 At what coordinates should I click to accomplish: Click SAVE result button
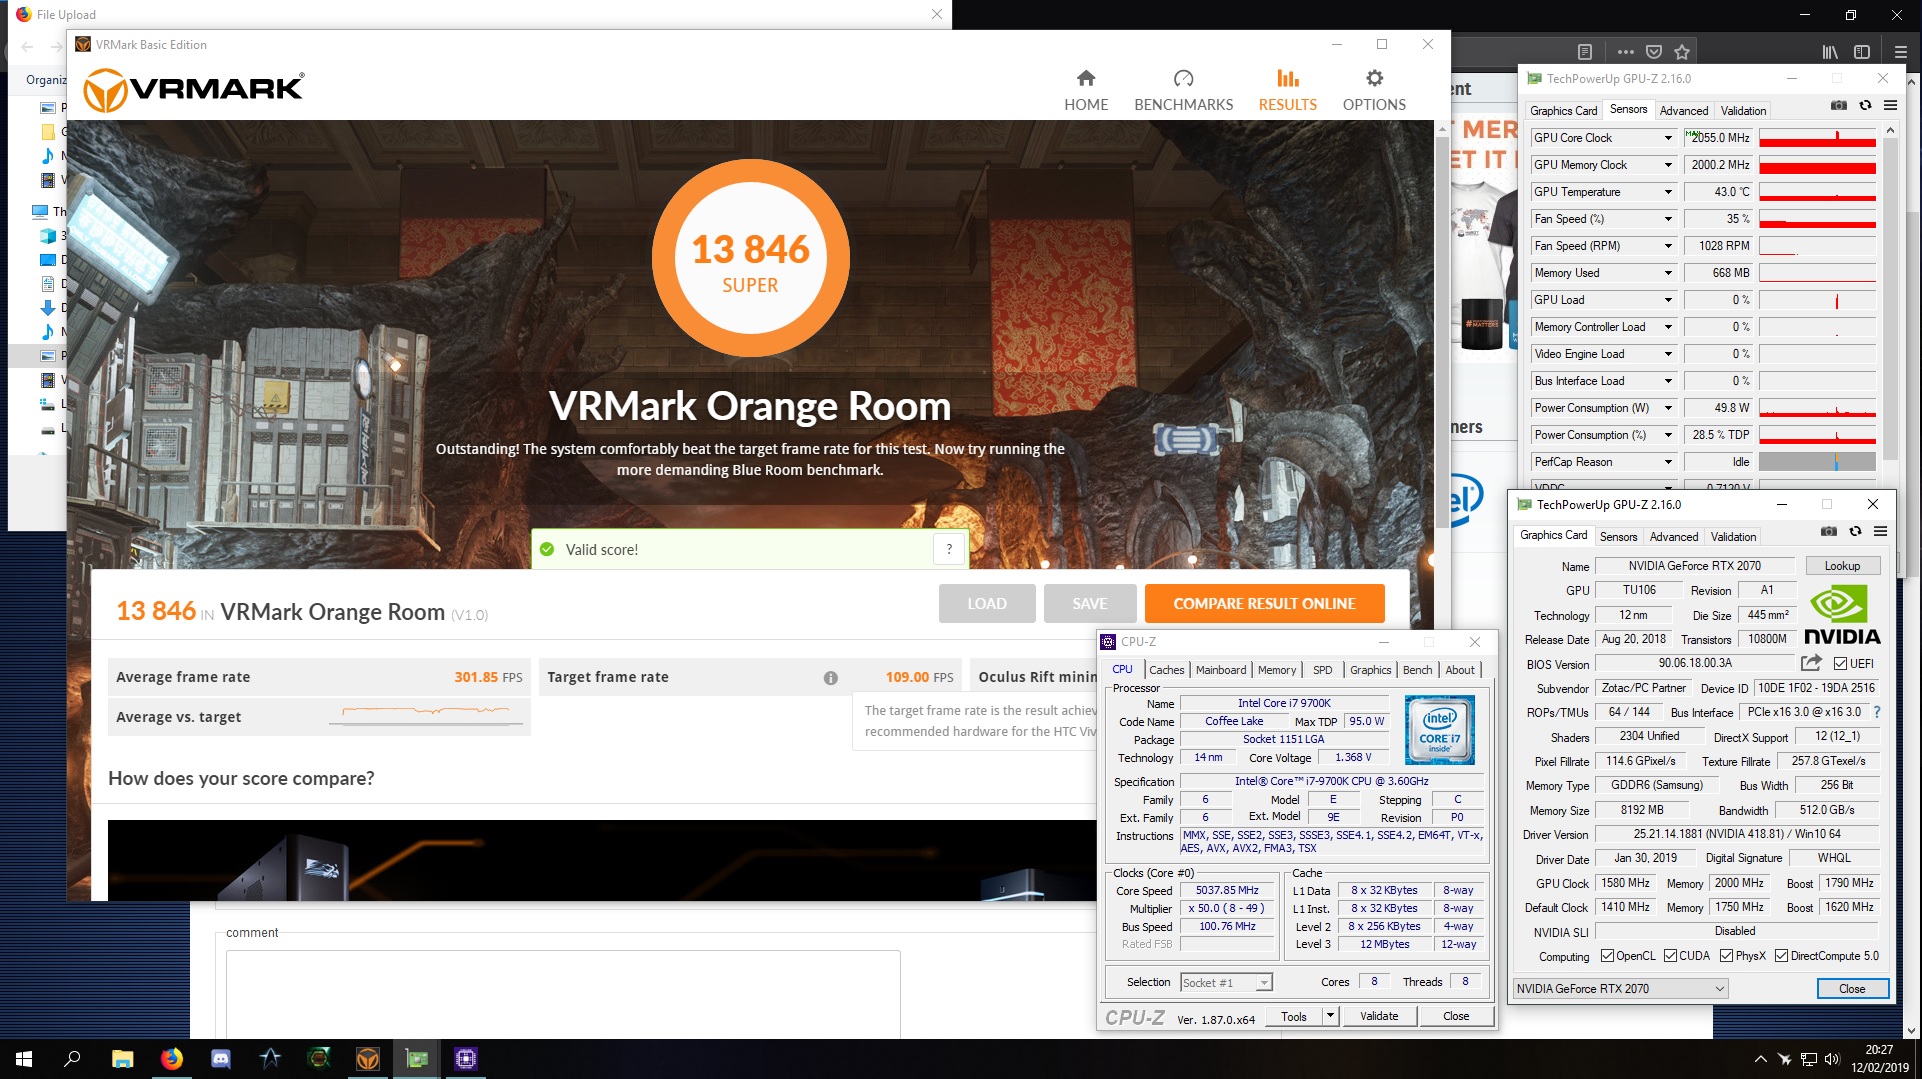[x=1089, y=604]
